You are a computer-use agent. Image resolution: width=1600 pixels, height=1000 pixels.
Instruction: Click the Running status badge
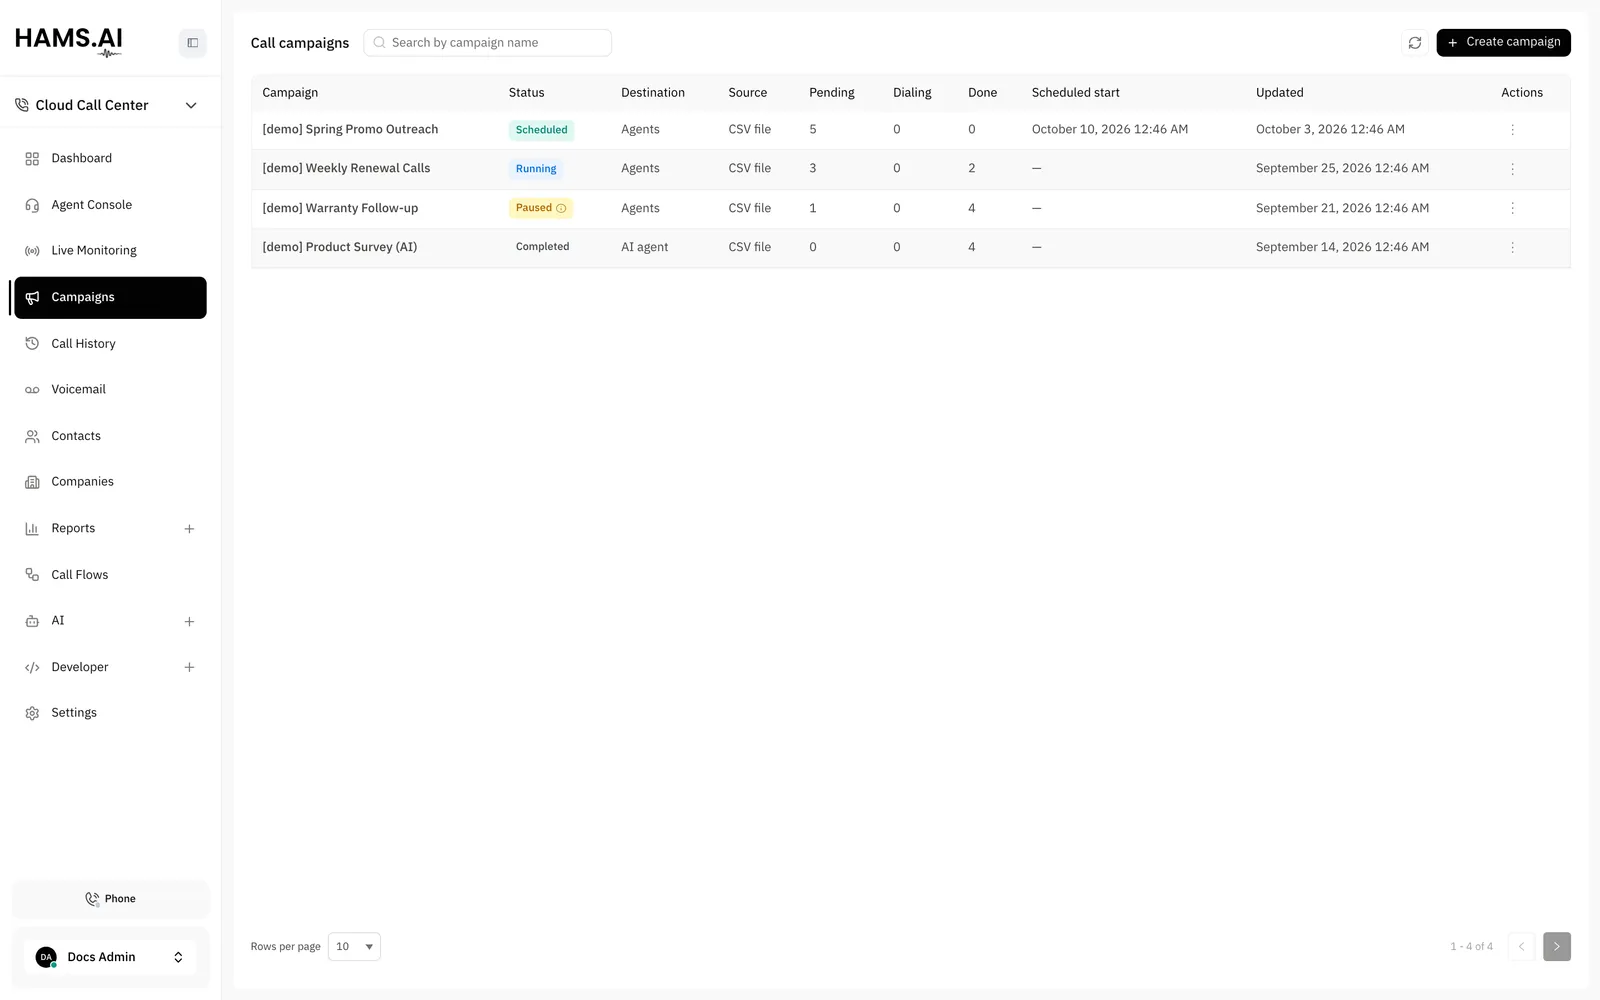[536, 169]
